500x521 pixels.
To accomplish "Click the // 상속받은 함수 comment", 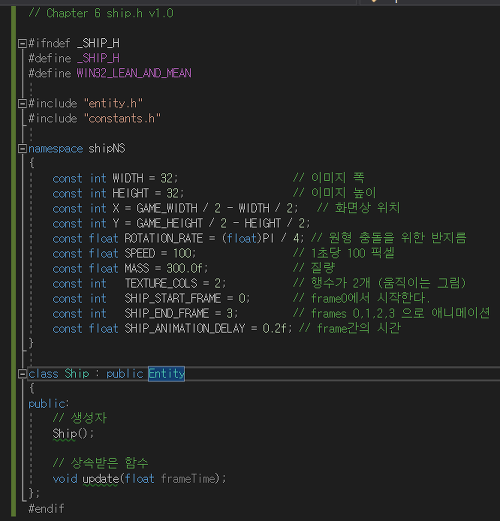I will point(100,463).
